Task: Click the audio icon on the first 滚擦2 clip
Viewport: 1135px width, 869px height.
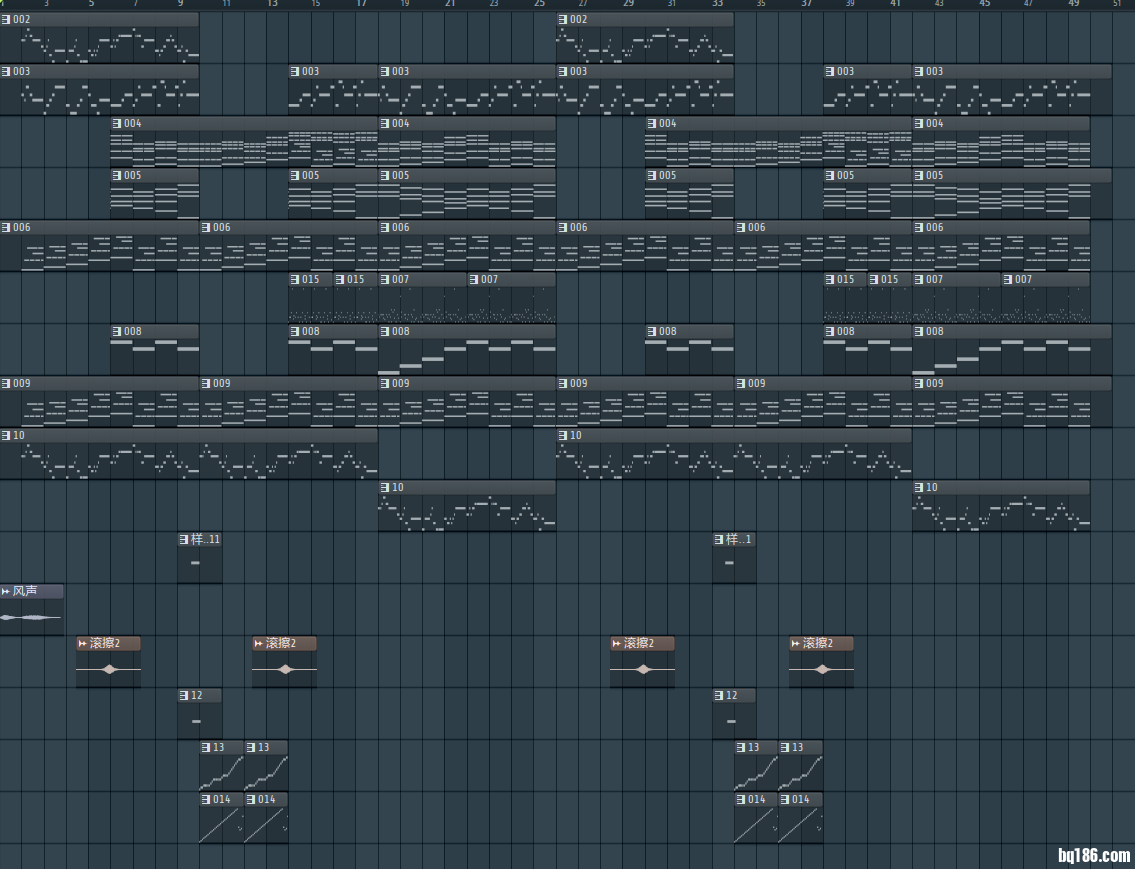Action: [x=82, y=643]
